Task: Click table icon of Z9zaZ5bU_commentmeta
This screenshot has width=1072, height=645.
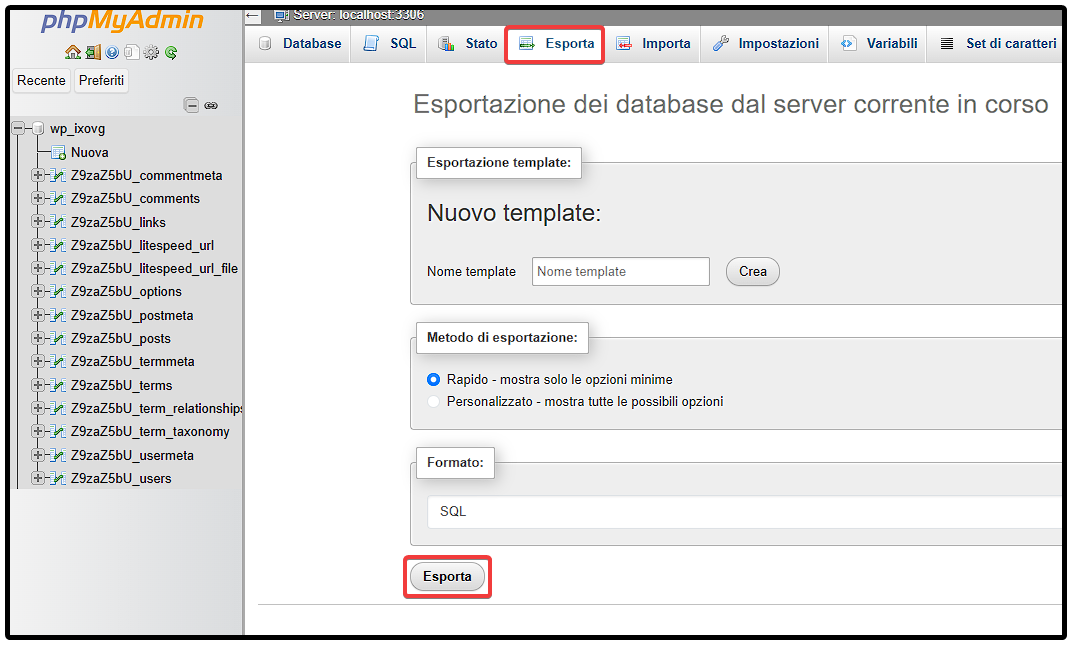Action: click(x=59, y=176)
